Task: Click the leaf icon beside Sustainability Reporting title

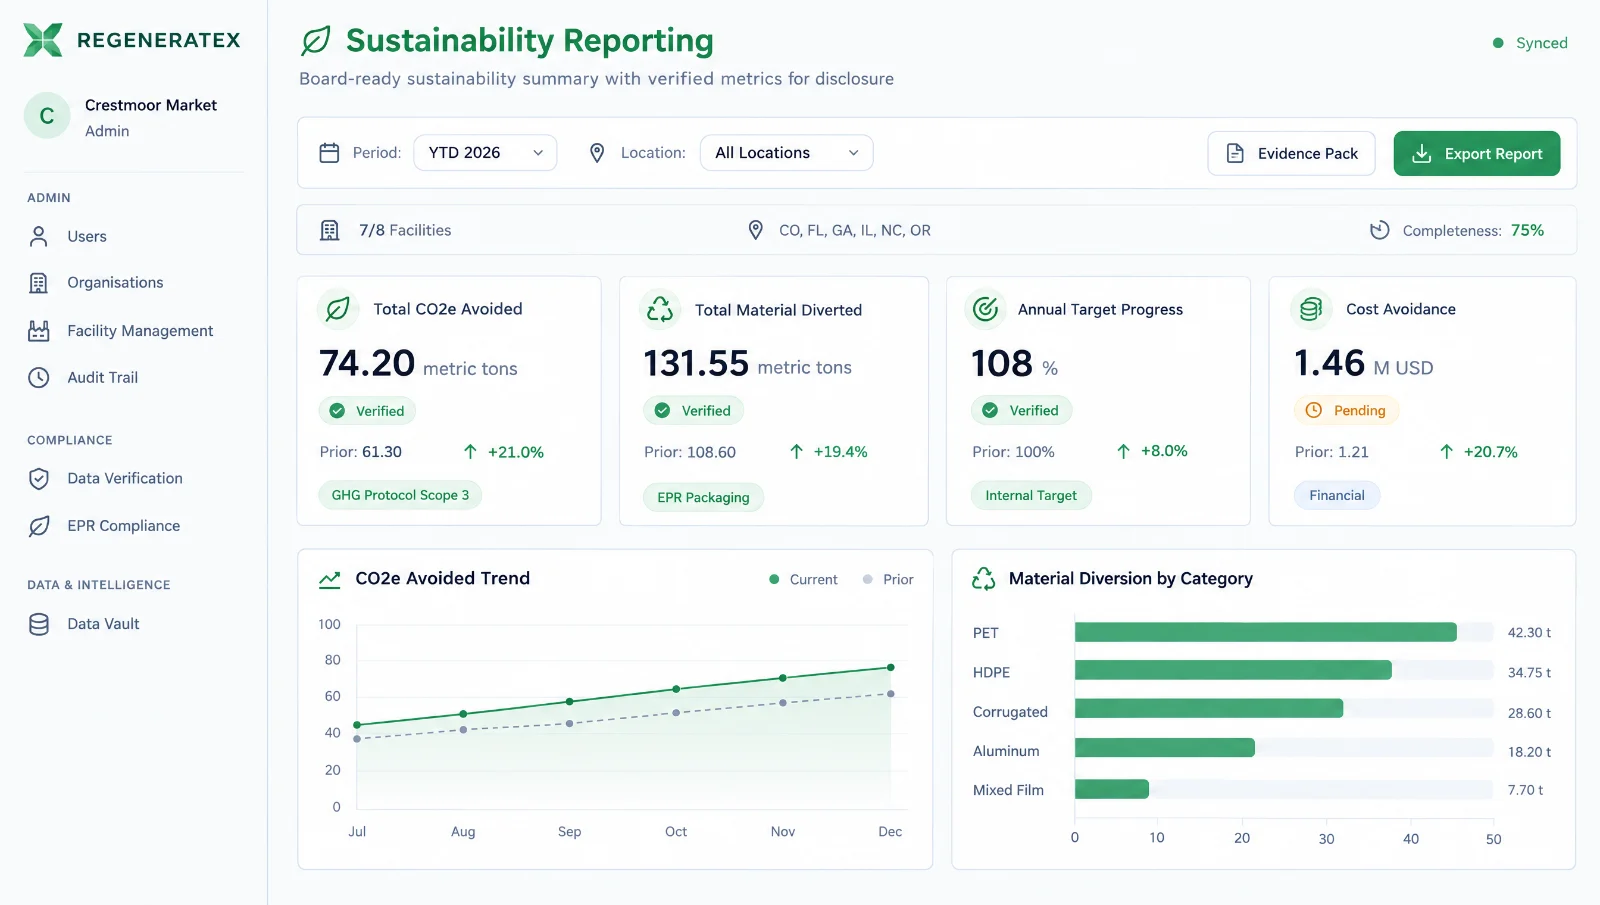Action: 316,41
